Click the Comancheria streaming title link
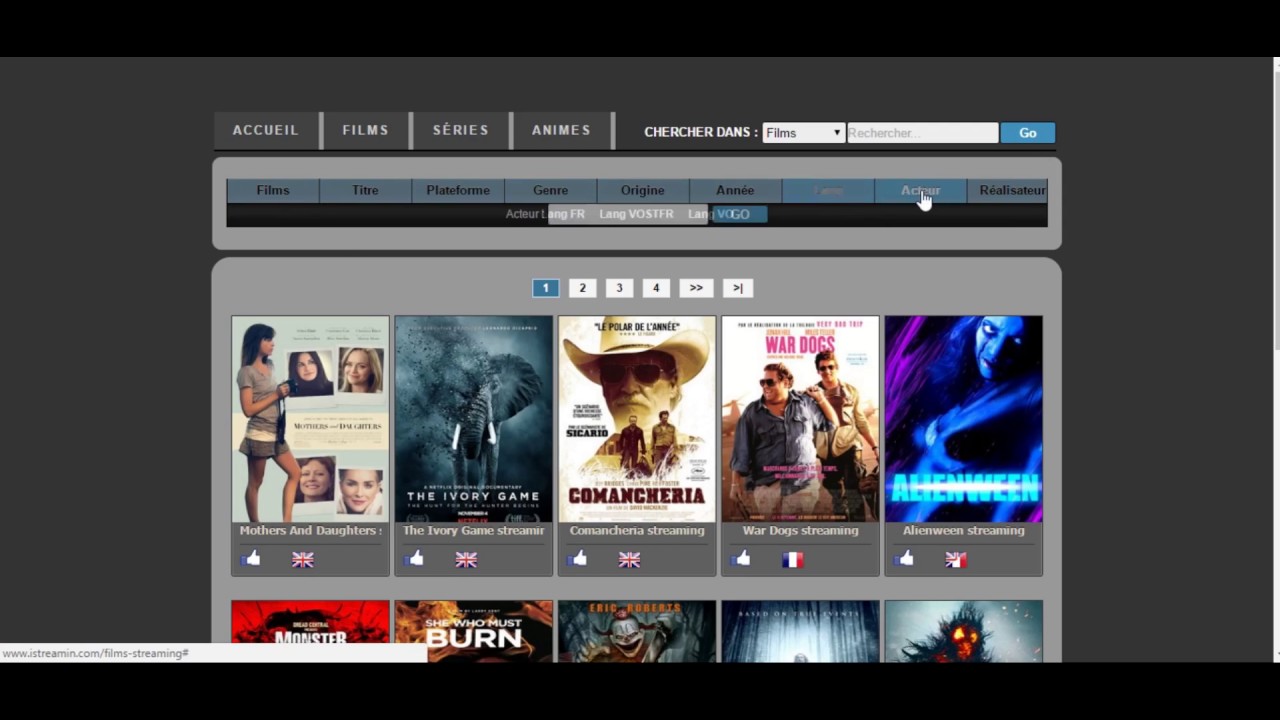The width and height of the screenshot is (1280, 720). tap(637, 531)
